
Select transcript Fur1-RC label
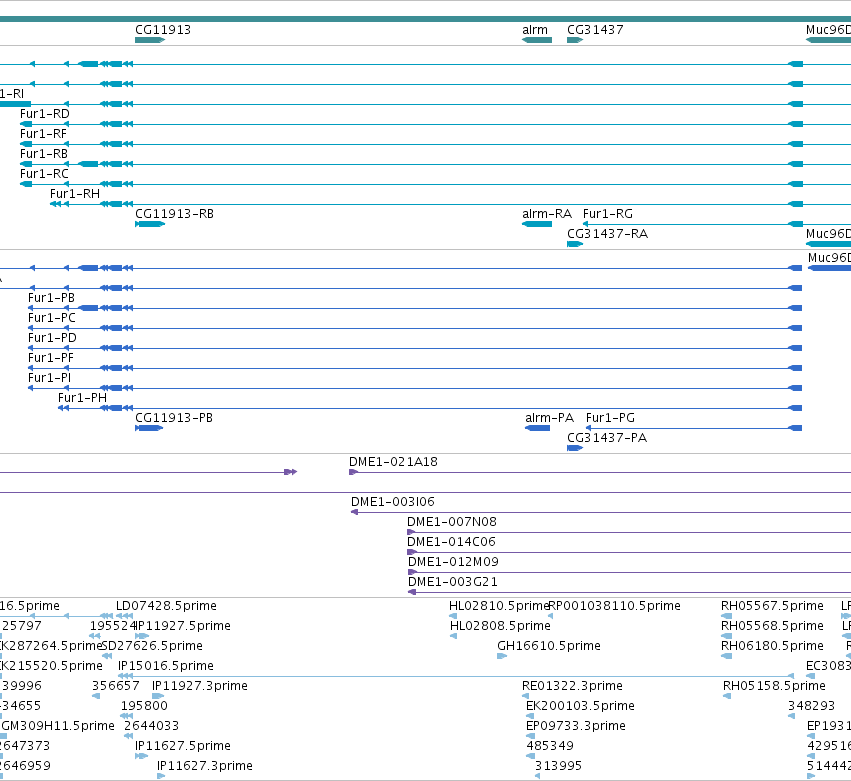coord(44,174)
